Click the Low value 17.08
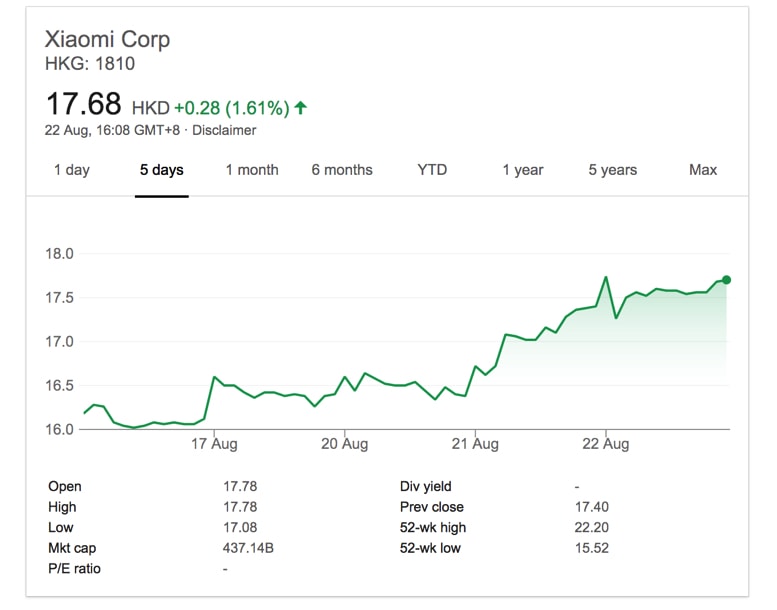The height and width of the screenshot is (610, 777). [x=240, y=527]
